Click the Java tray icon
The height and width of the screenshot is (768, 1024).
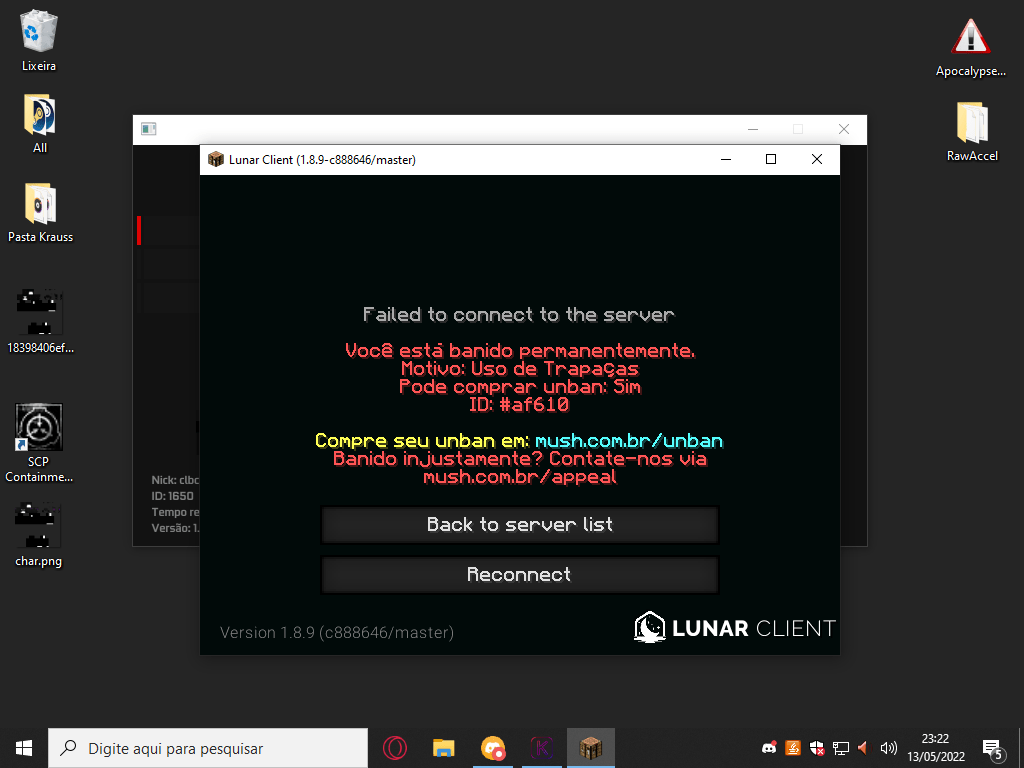(x=793, y=748)
